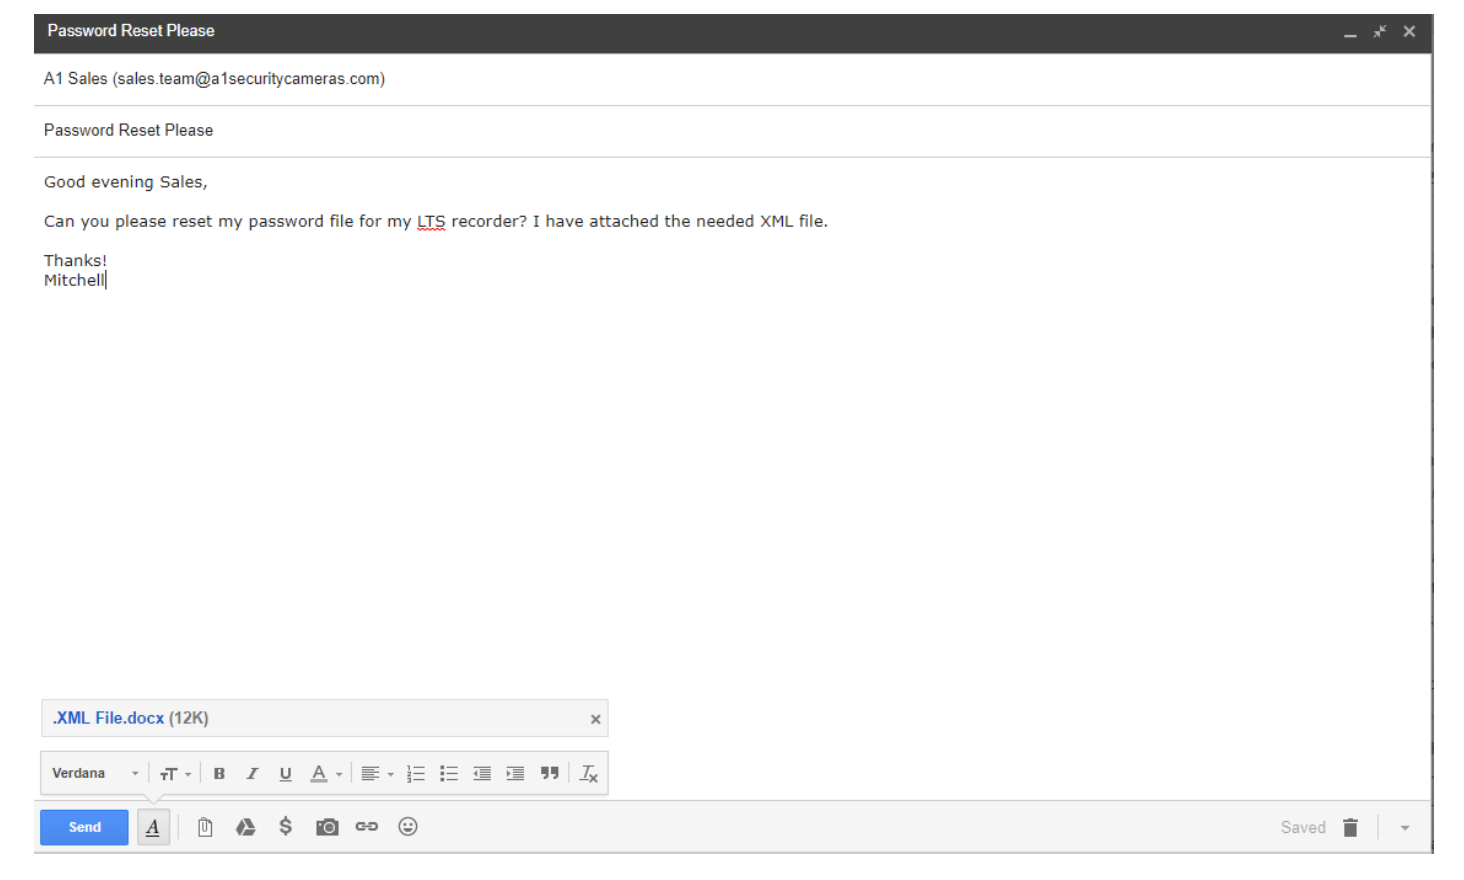Apply bulleted list formatting
1464x880 pixels.
click(449, 773)
